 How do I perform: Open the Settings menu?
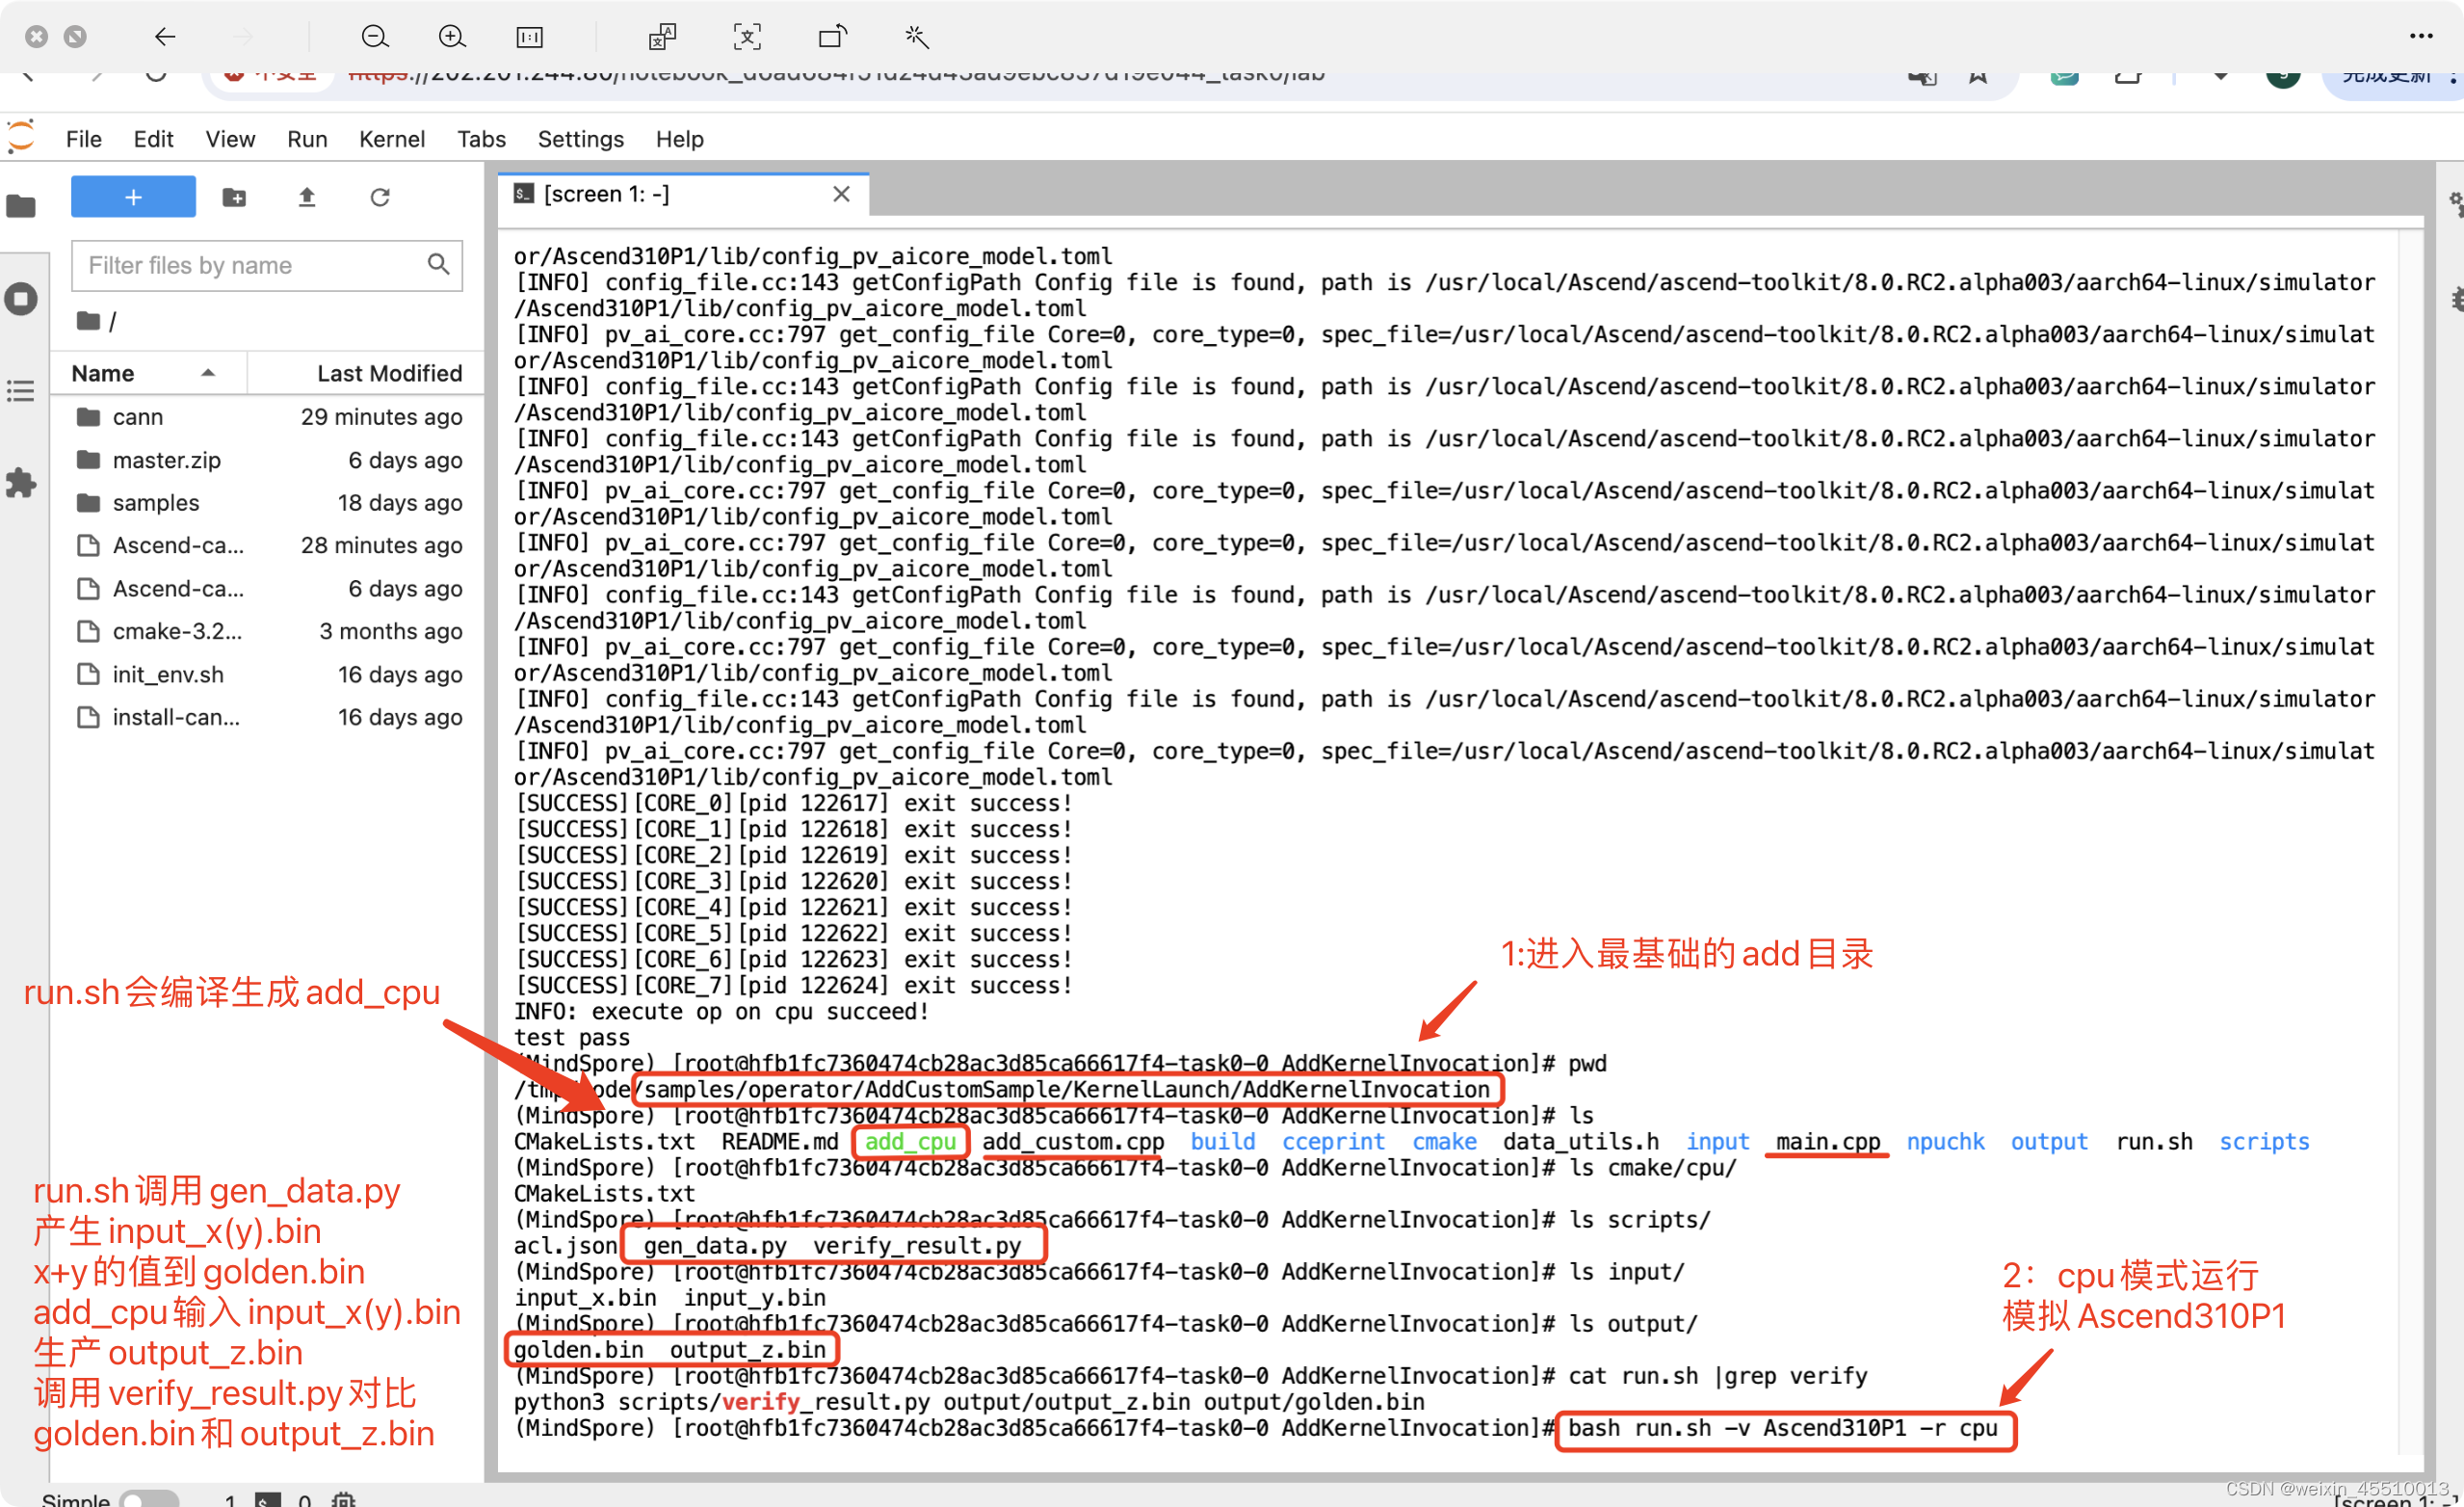tap(580, 139)
